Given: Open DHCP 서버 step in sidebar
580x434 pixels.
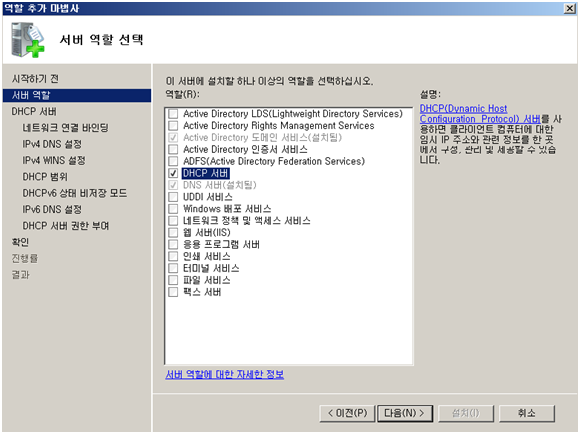Looking at the screenshot, I should (x=34, y=111).
